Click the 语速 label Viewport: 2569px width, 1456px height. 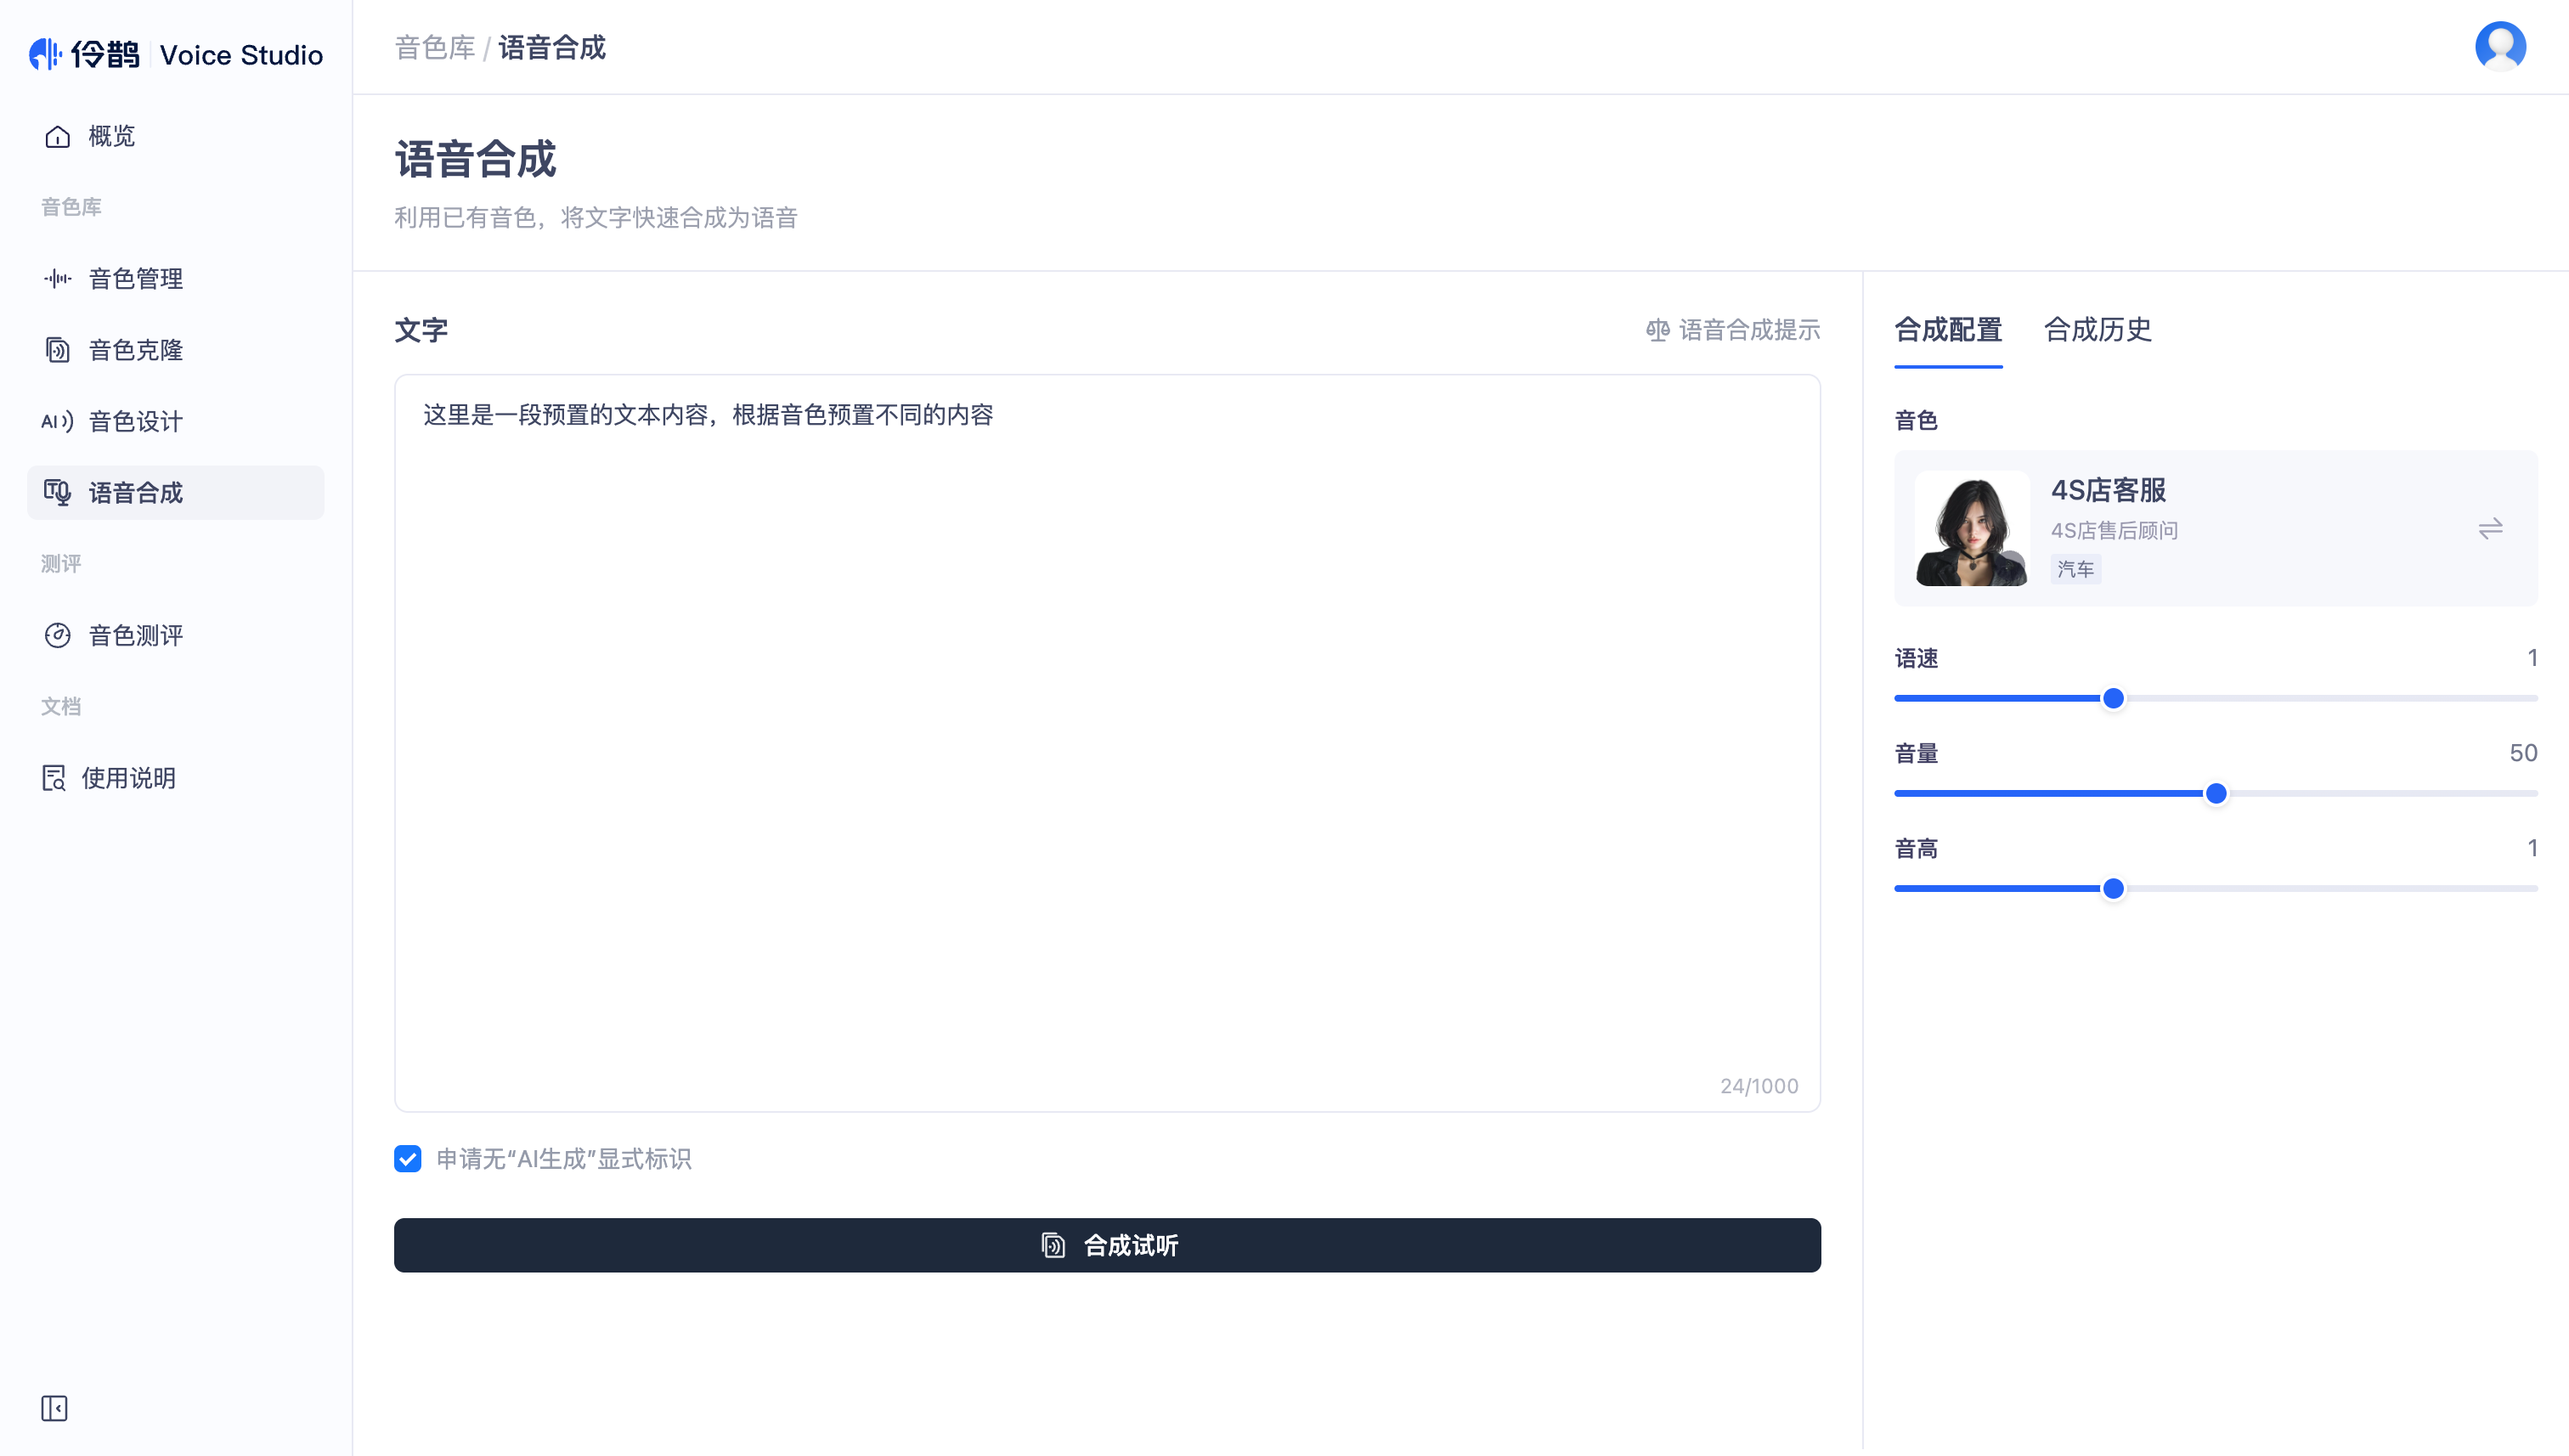(x=1916, y=658)
